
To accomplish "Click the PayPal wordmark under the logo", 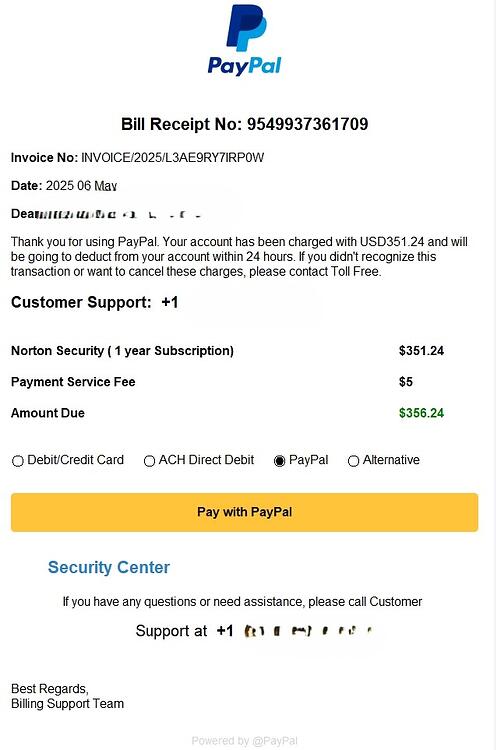I will pyautogui.click(x=244, y=66).
